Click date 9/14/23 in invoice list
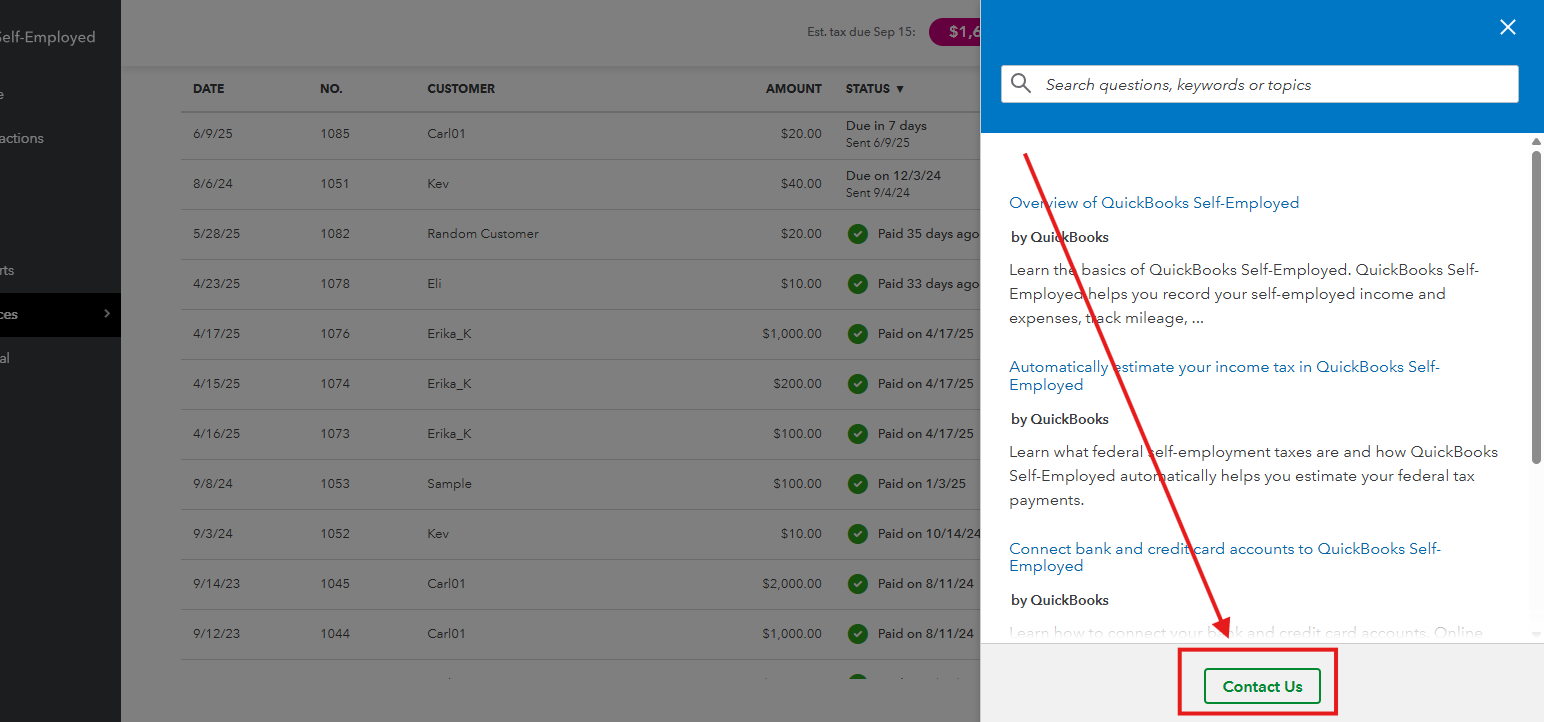The width and height of the screenshot is (1544, 722). 216,584
